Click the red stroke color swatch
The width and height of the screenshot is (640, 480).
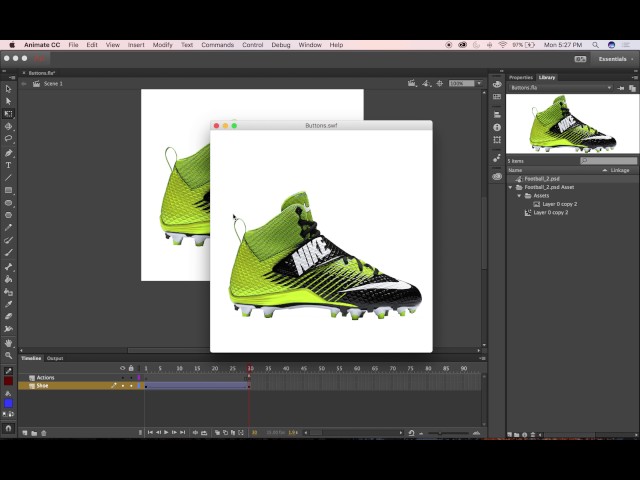[8, 381]
